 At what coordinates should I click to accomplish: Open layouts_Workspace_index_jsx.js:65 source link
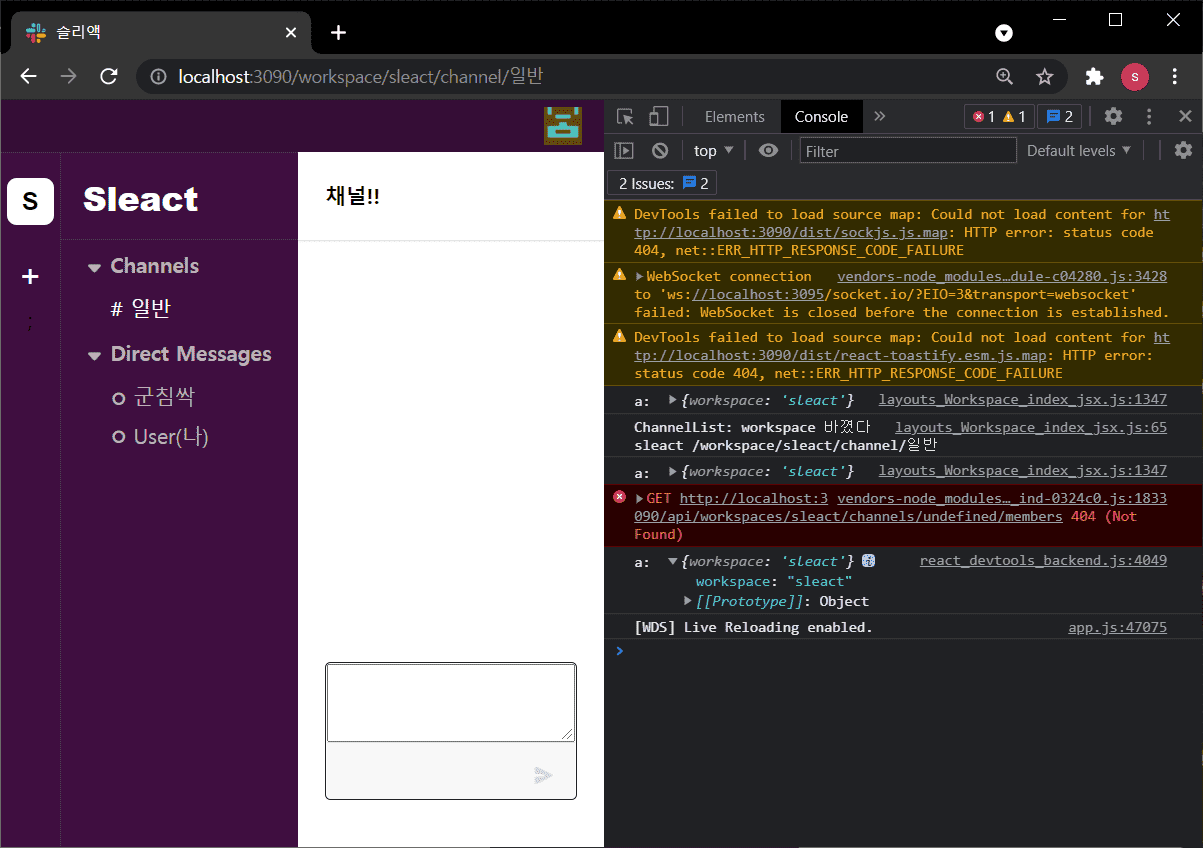[x=1031, y=428]
